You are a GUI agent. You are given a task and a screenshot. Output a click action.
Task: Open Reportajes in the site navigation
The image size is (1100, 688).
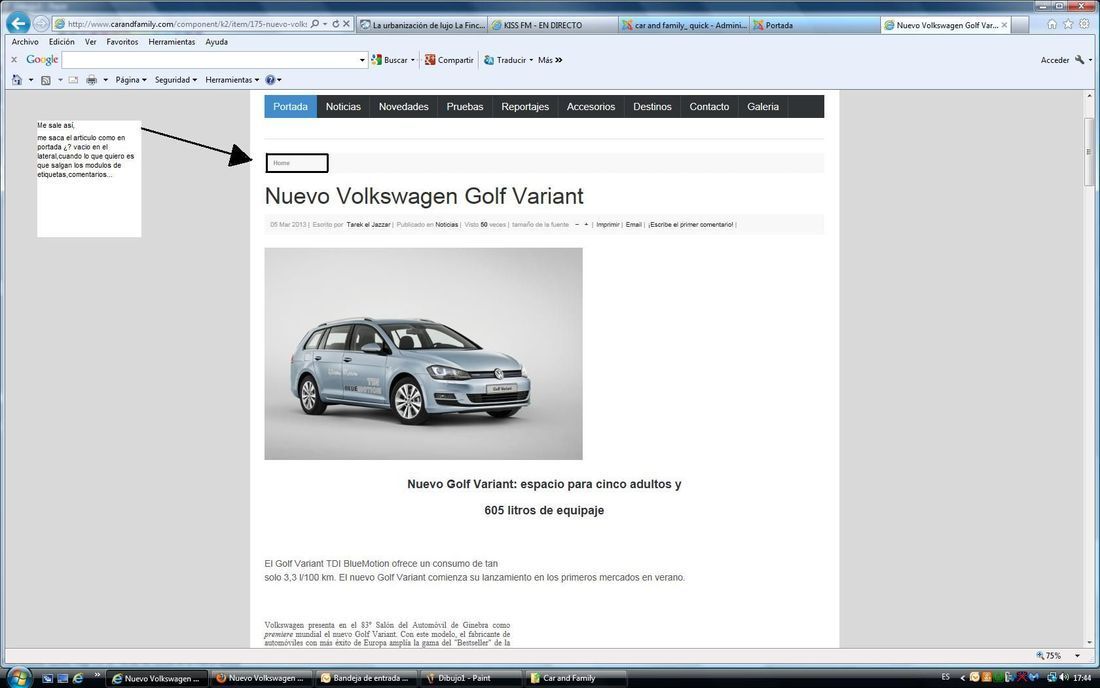(x=525, y=107)
